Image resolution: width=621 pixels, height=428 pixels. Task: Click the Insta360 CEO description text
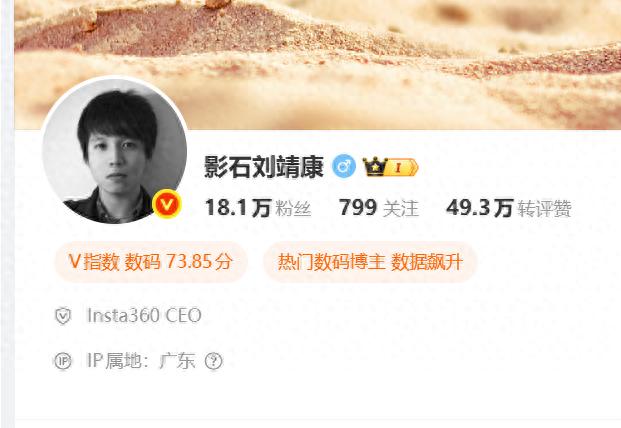point(144,316)
